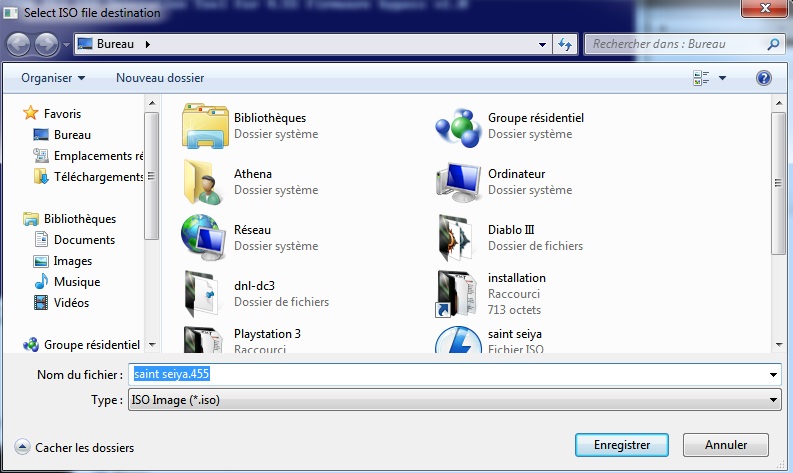Viewport: 793px width, 473px height.
Task: Click the Ordinateur computer icon
Action: (x=459, y=181)
